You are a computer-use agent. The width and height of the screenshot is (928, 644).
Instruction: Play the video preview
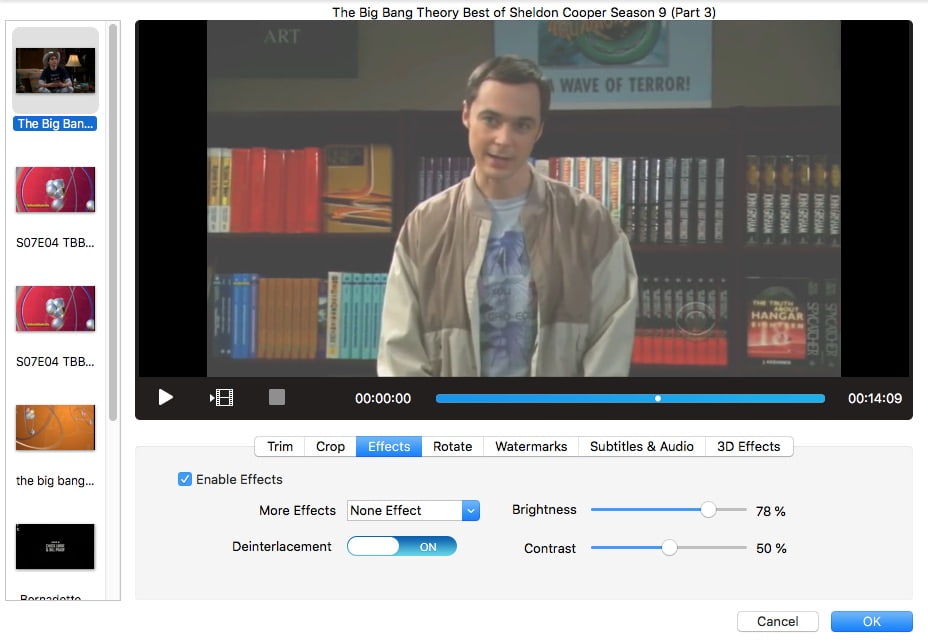pos(166,397)
